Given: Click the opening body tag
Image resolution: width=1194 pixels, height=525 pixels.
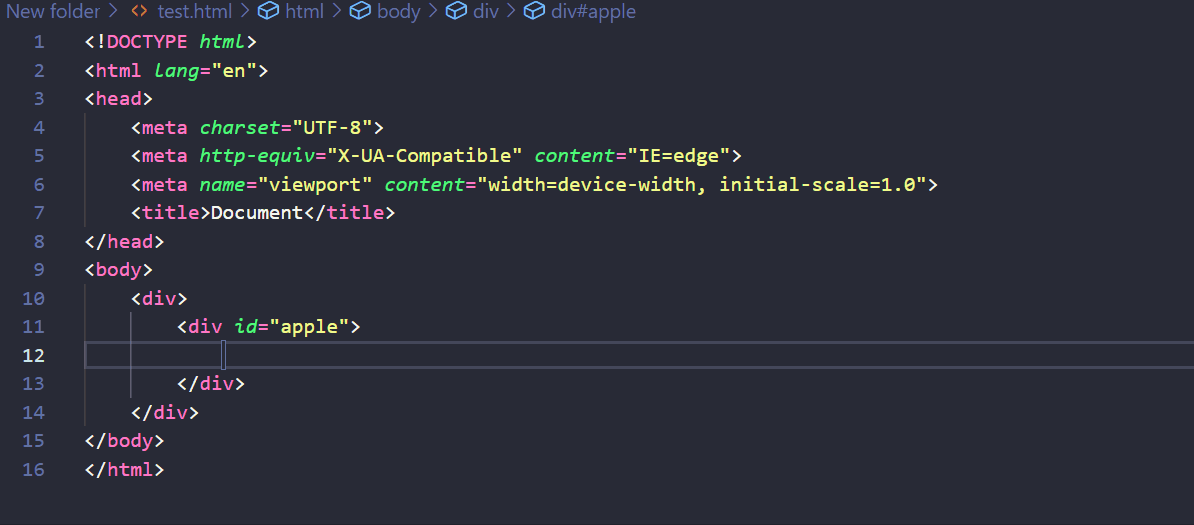Looking at the screenshot, I should click(119, 270).
